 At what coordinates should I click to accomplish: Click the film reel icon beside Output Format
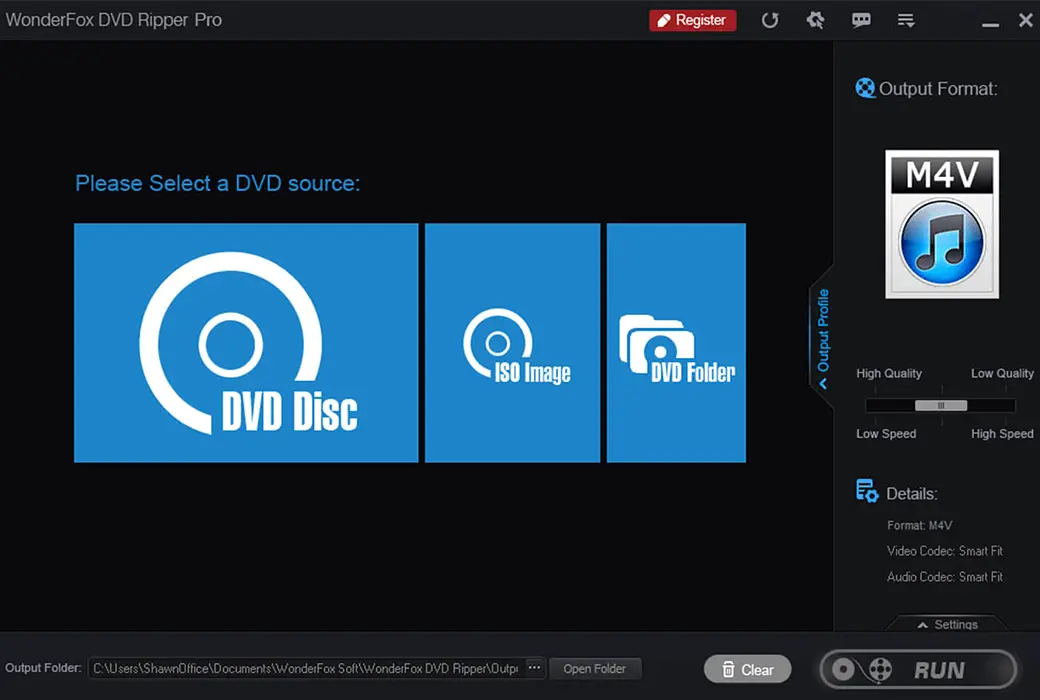(x=865, y=88)
